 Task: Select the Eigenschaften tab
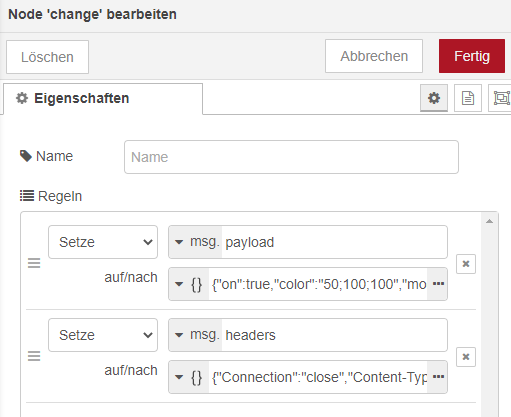tap(103, 99)
